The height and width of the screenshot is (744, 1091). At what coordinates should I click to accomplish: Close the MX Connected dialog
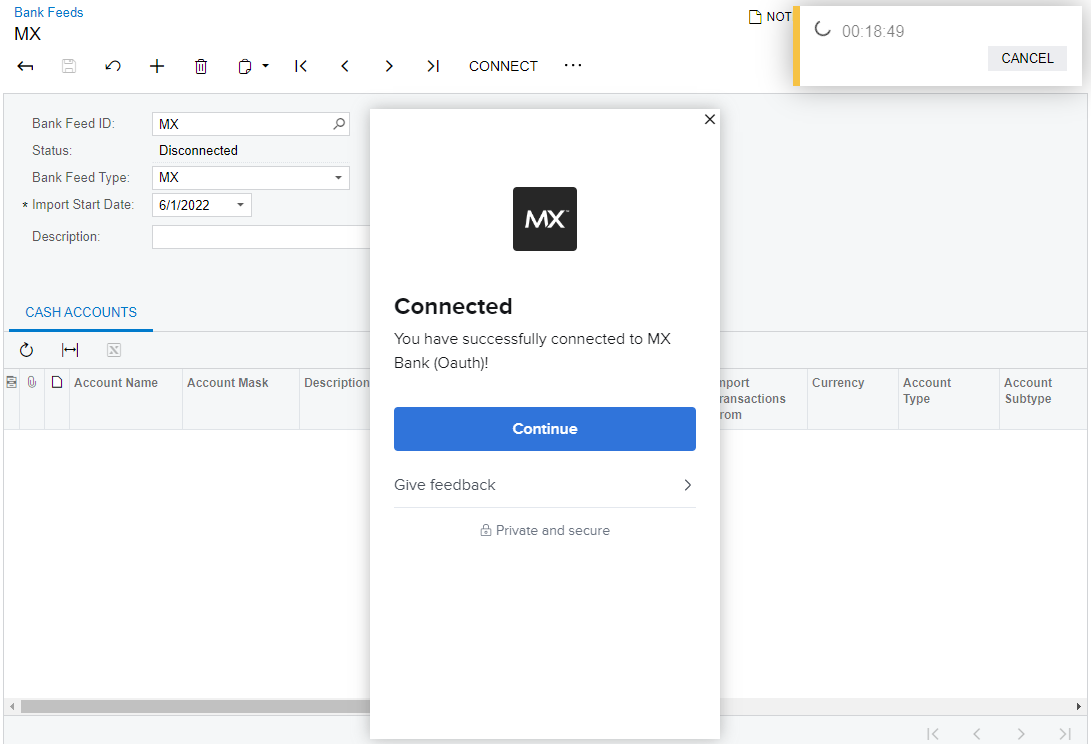pyautogui.click(x=710, y=119)
